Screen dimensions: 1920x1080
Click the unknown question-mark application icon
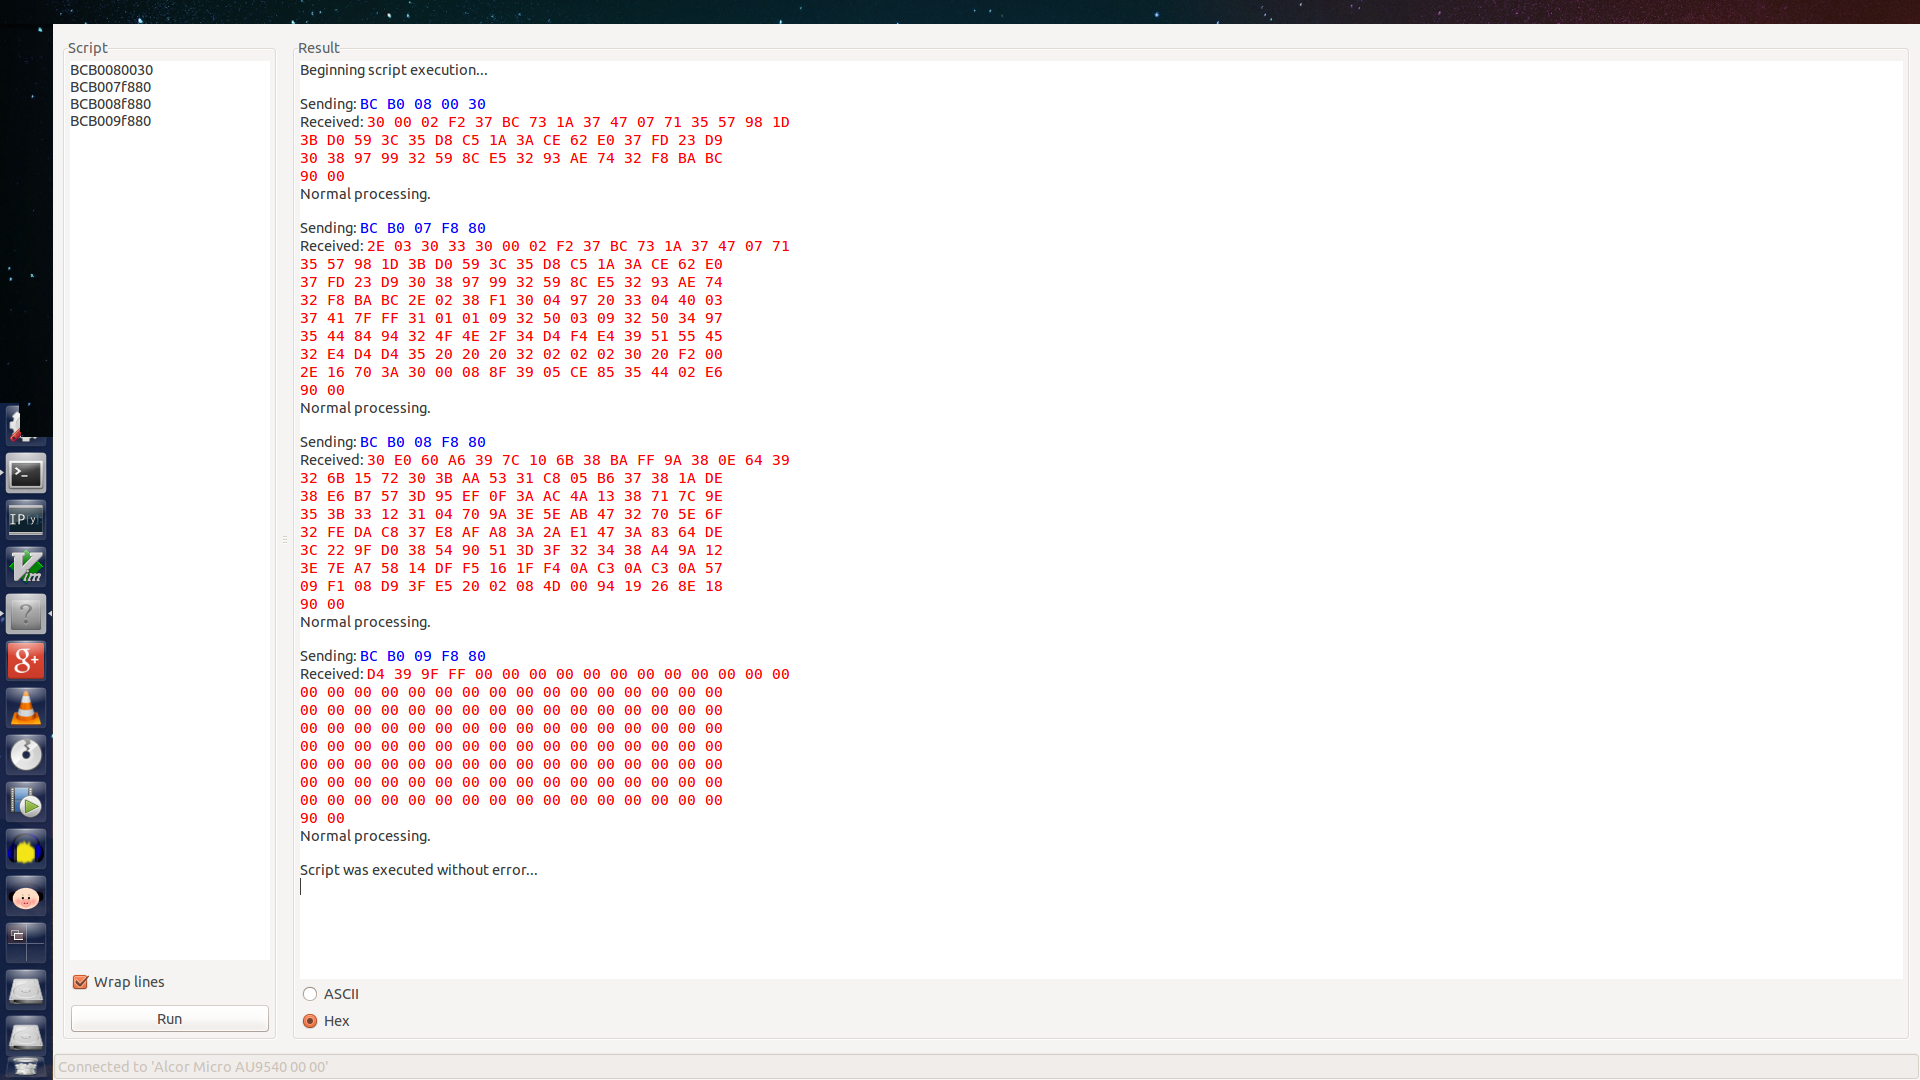26,614
